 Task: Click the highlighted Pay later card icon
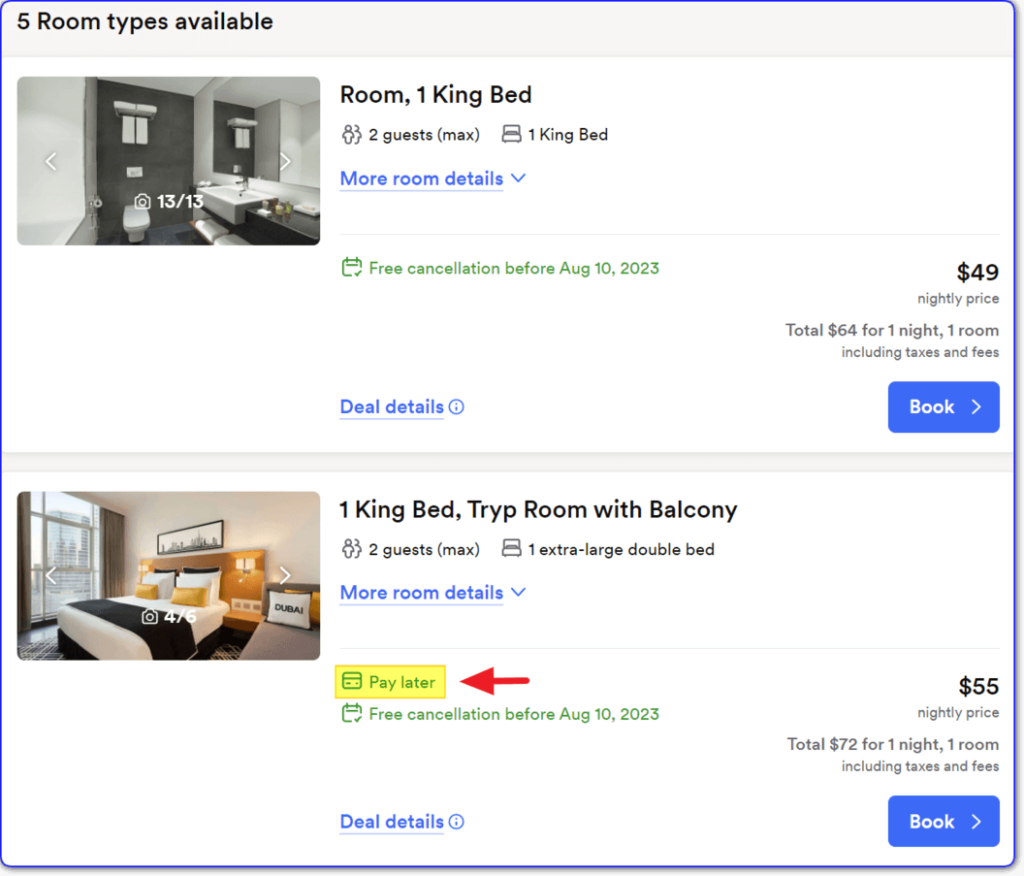tap(352, 681)
